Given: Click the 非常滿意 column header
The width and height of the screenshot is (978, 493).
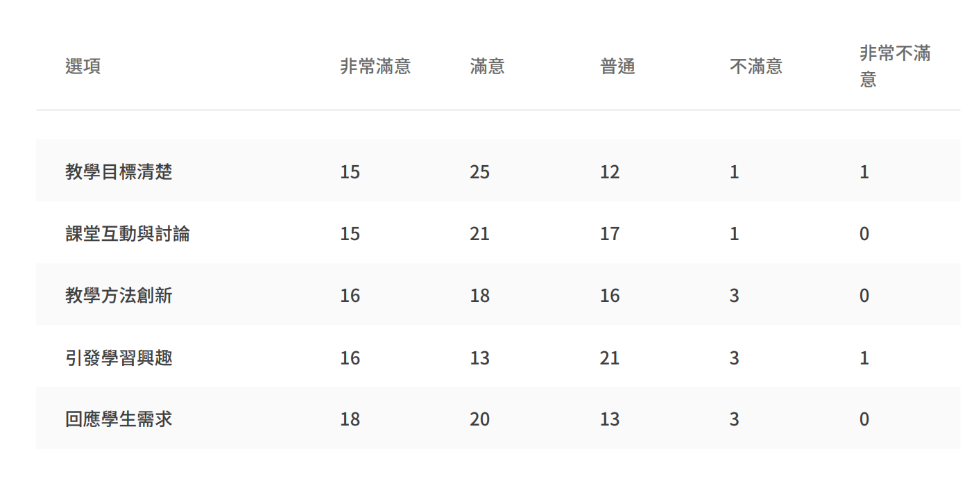Looking at the screenshot, I should point(375,67).
